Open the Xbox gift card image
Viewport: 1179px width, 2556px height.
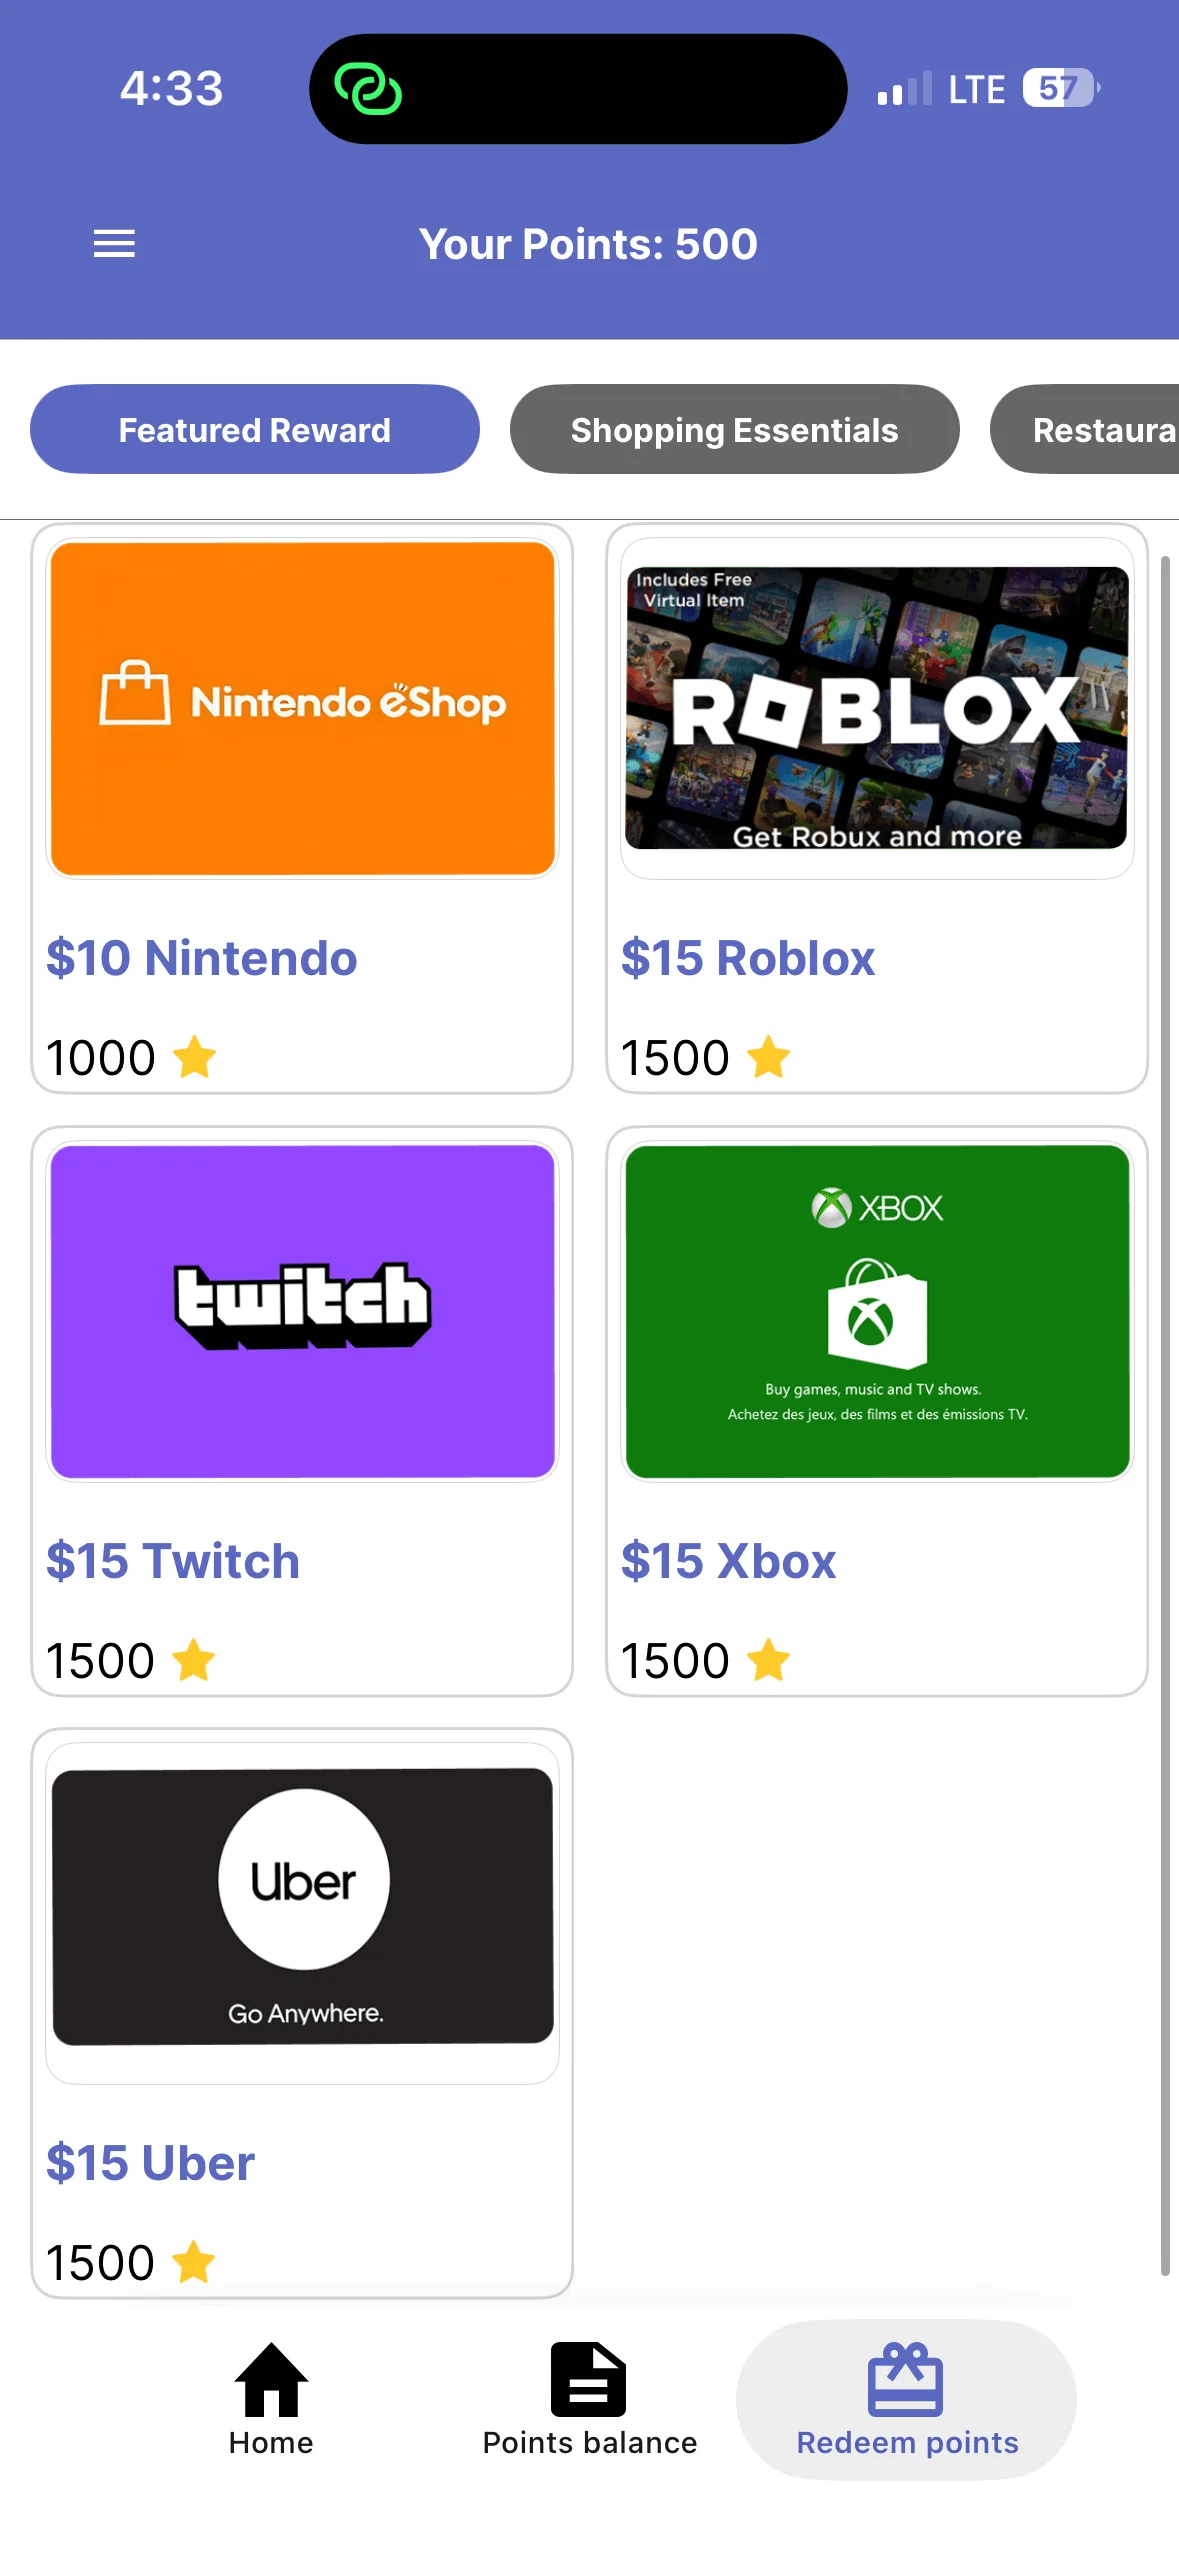tap(877, 1311)
